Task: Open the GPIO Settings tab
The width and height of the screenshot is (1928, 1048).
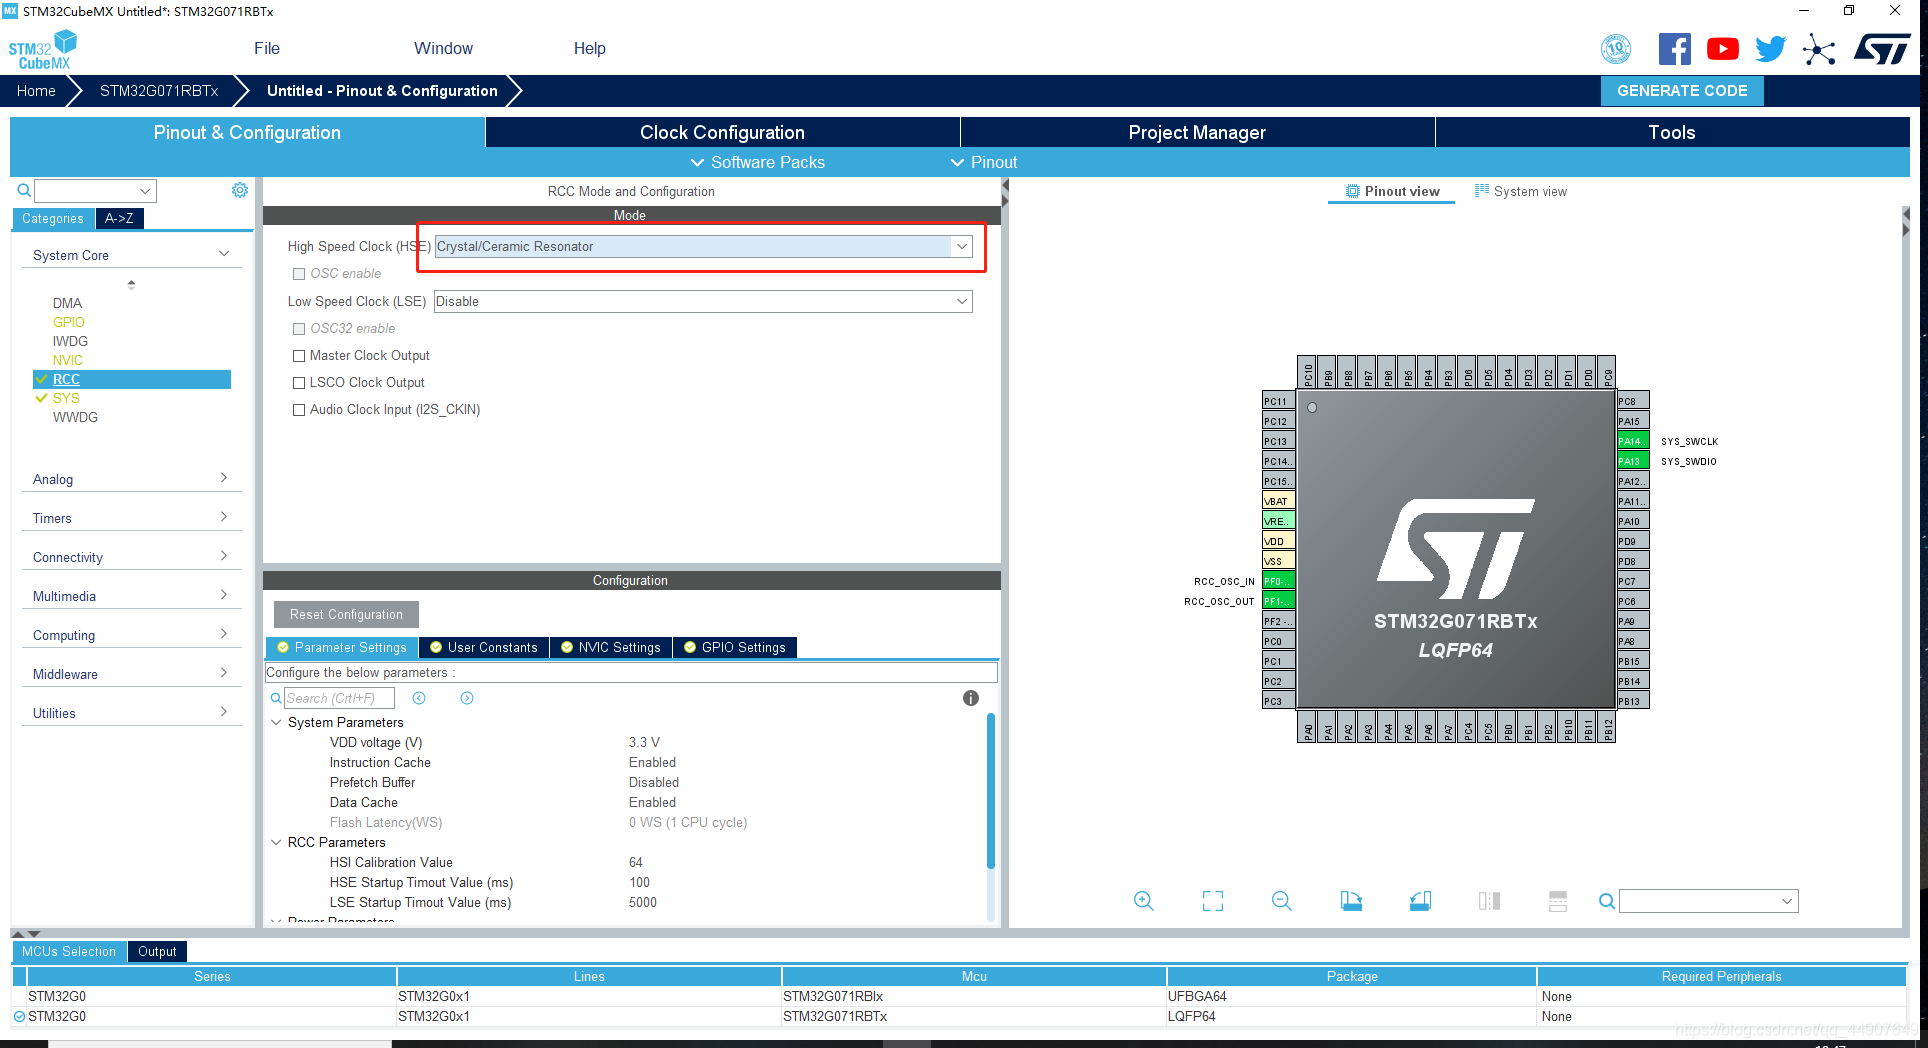Action: point(734,647)
